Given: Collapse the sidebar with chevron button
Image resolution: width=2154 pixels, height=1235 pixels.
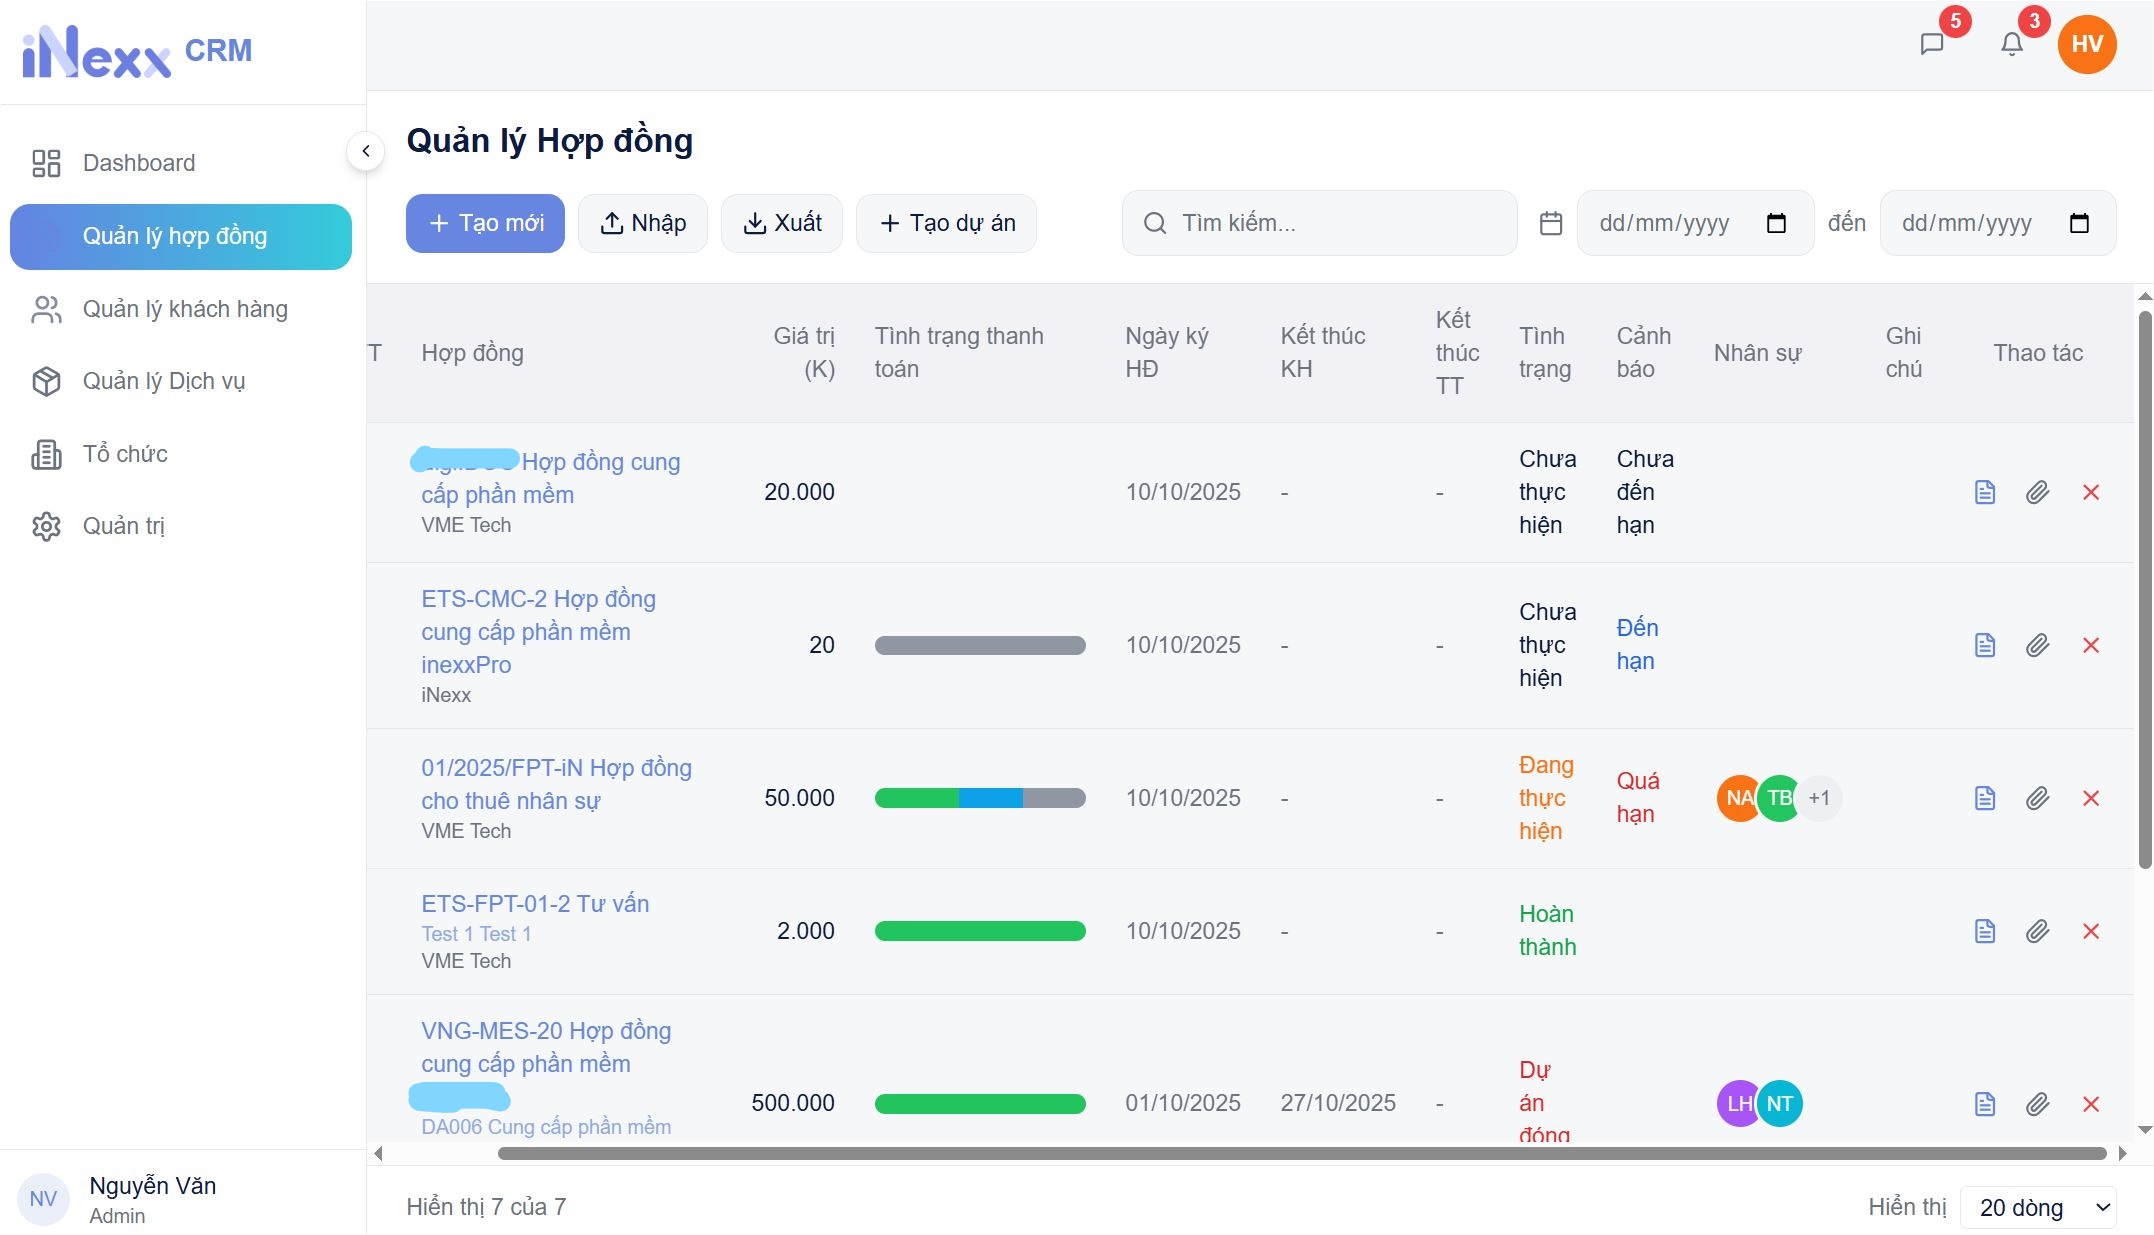Looking at the screenshot, I should (366, 151).
